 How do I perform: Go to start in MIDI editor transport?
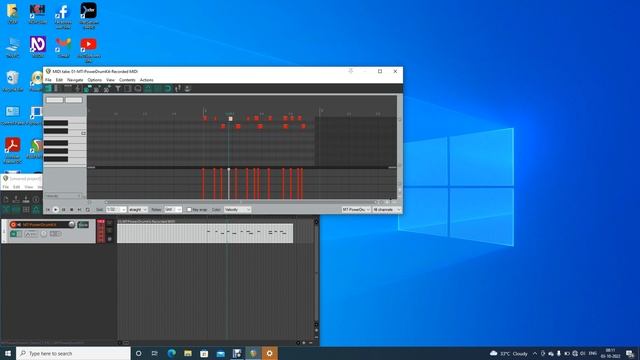point(48,210)
